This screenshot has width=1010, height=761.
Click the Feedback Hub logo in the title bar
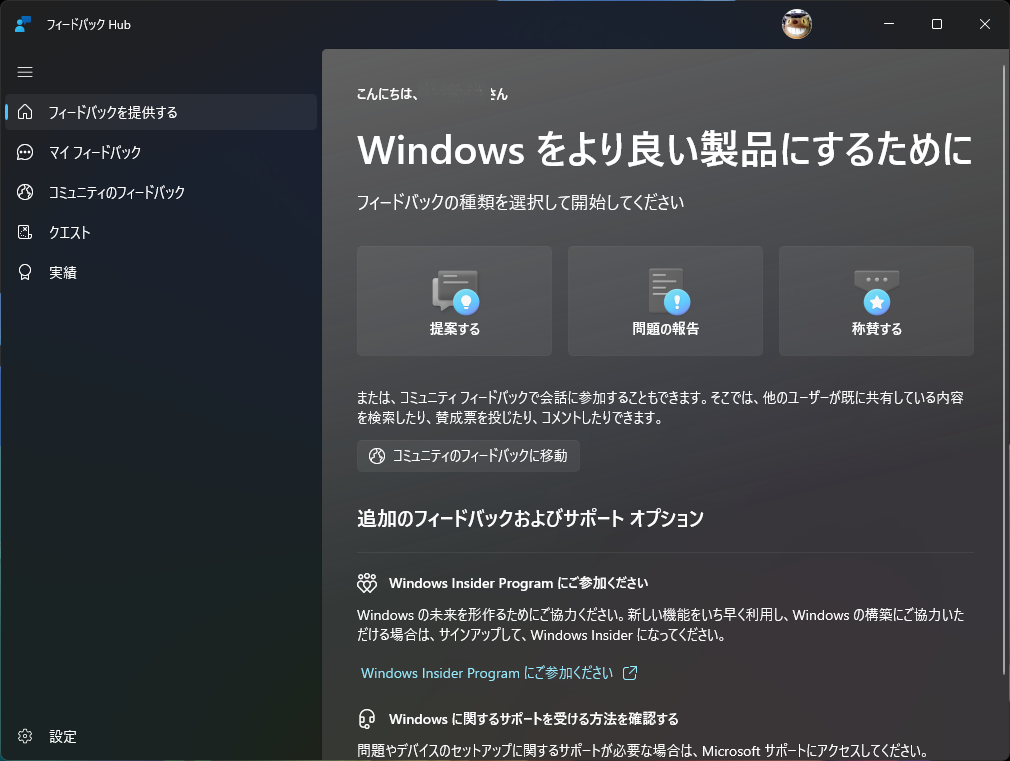tap(22, 23)
